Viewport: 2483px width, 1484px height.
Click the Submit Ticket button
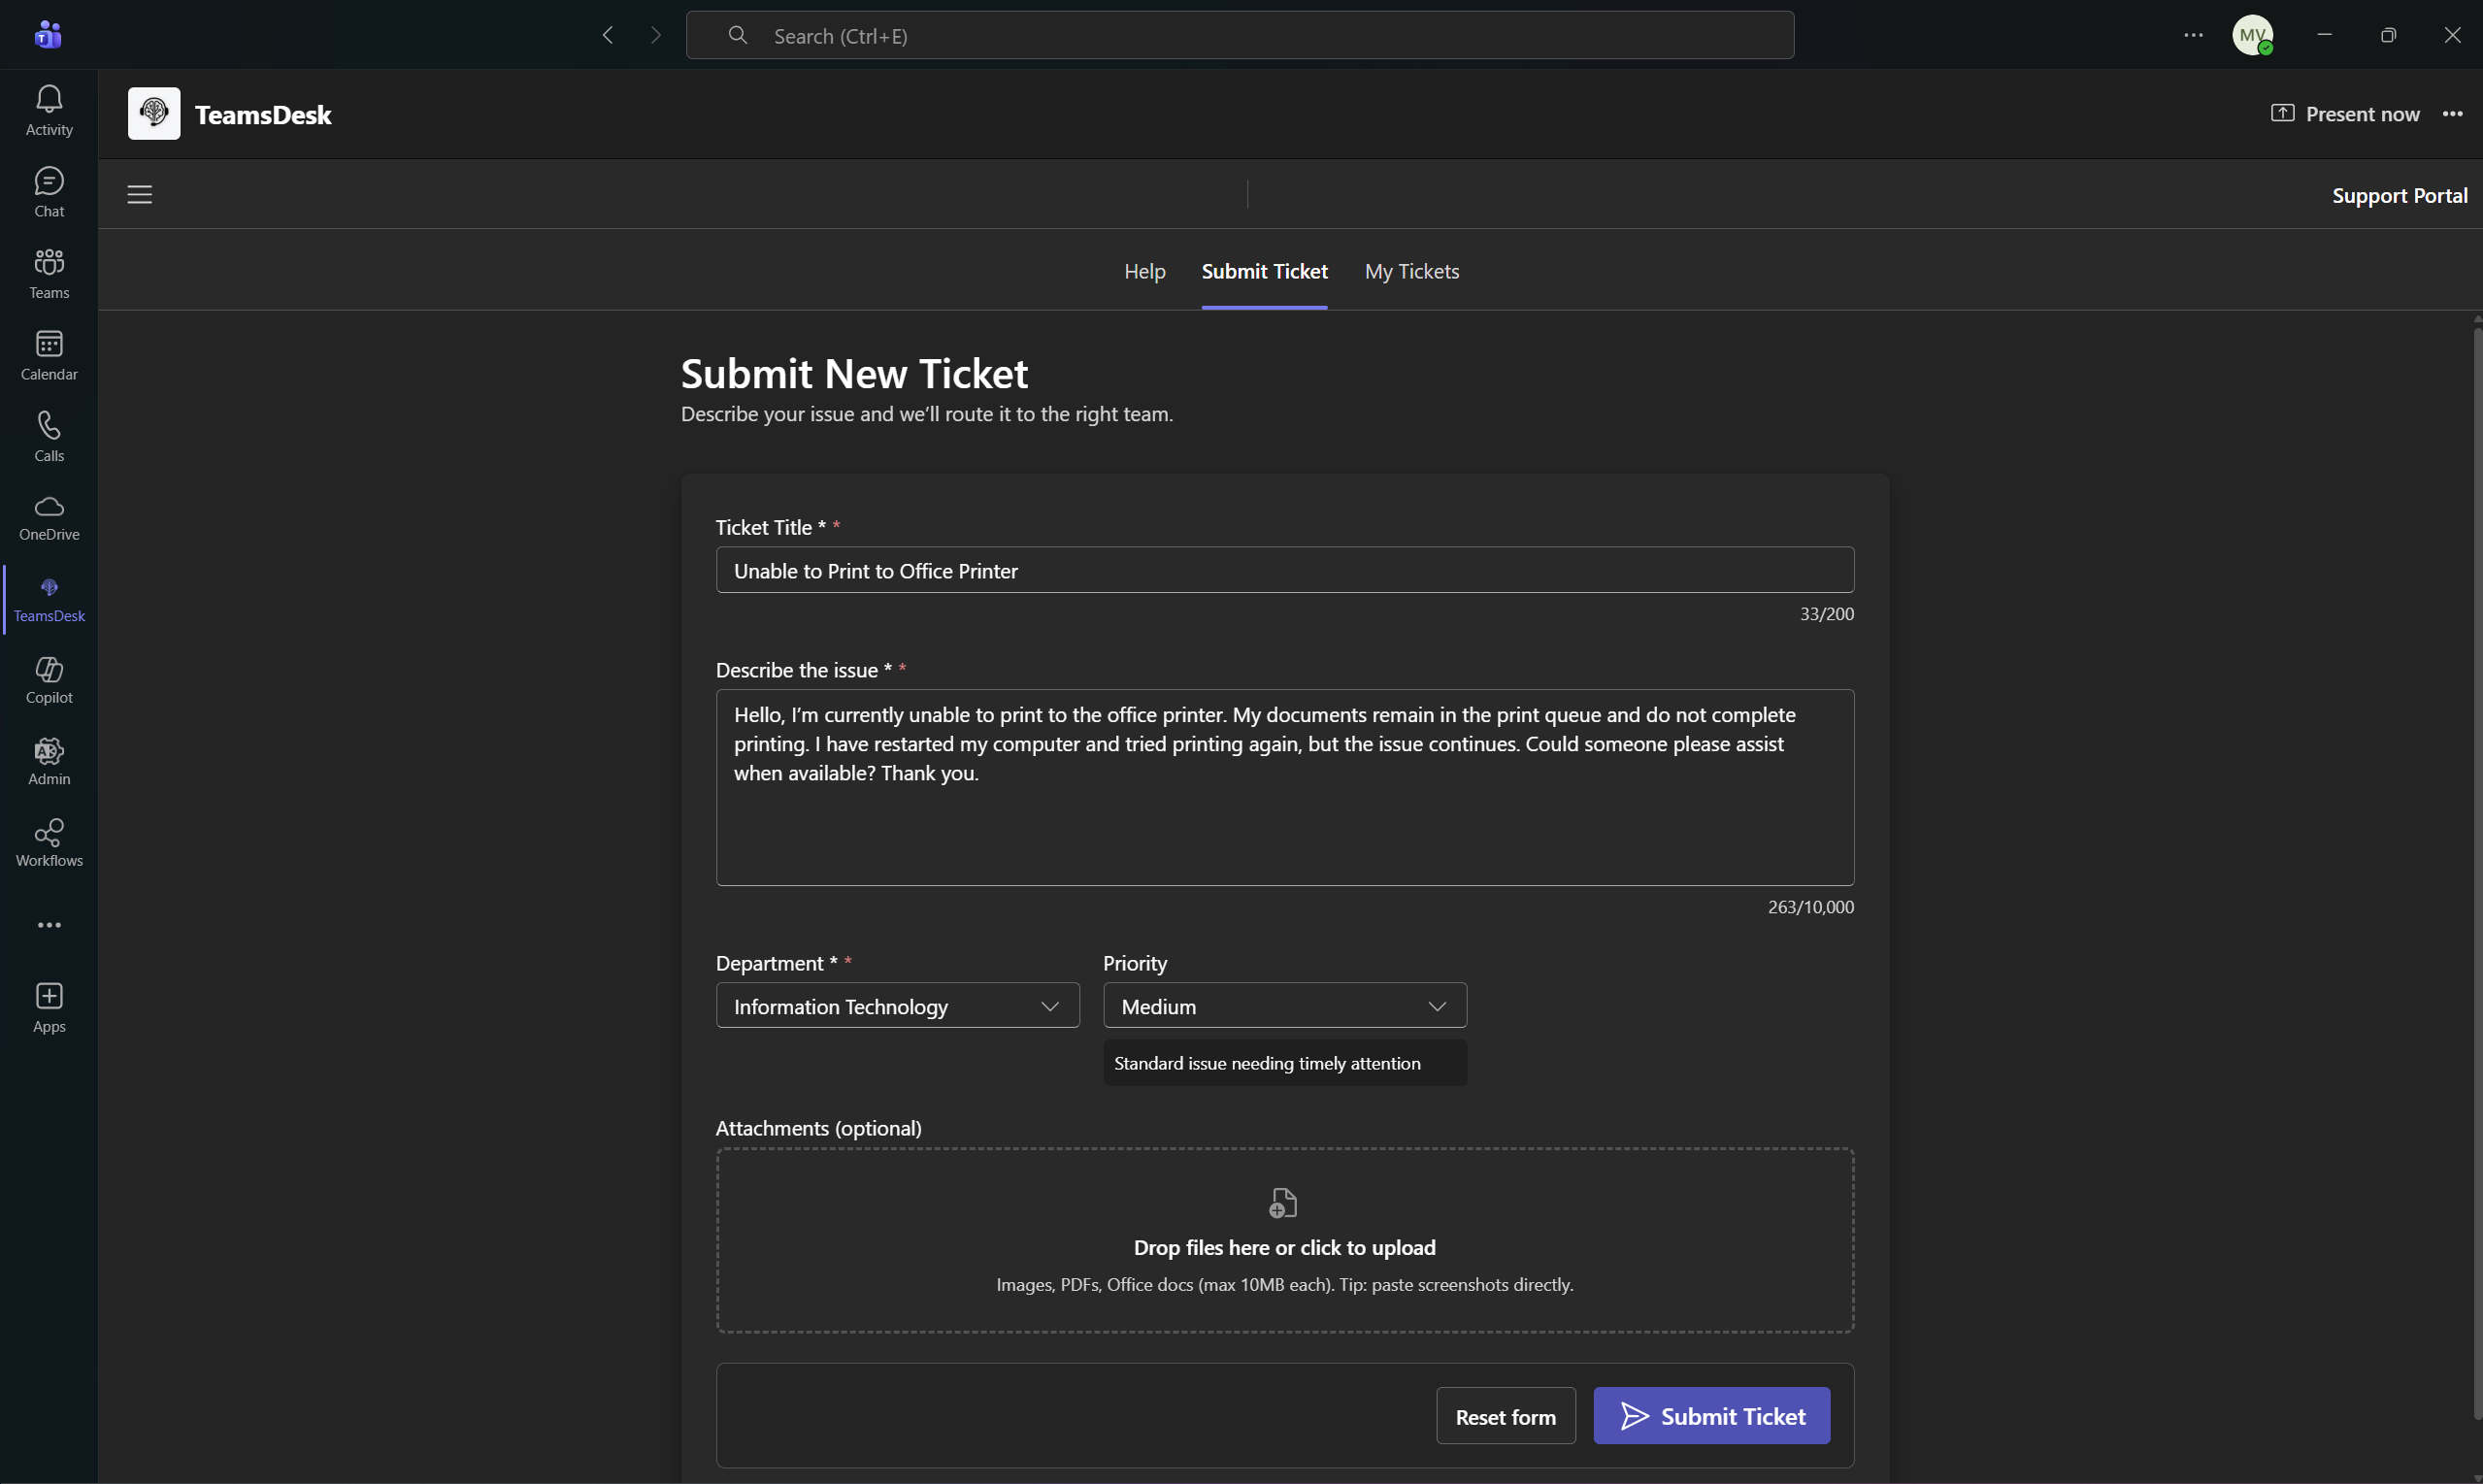pyautogui.click(x=1711, y=1416)
